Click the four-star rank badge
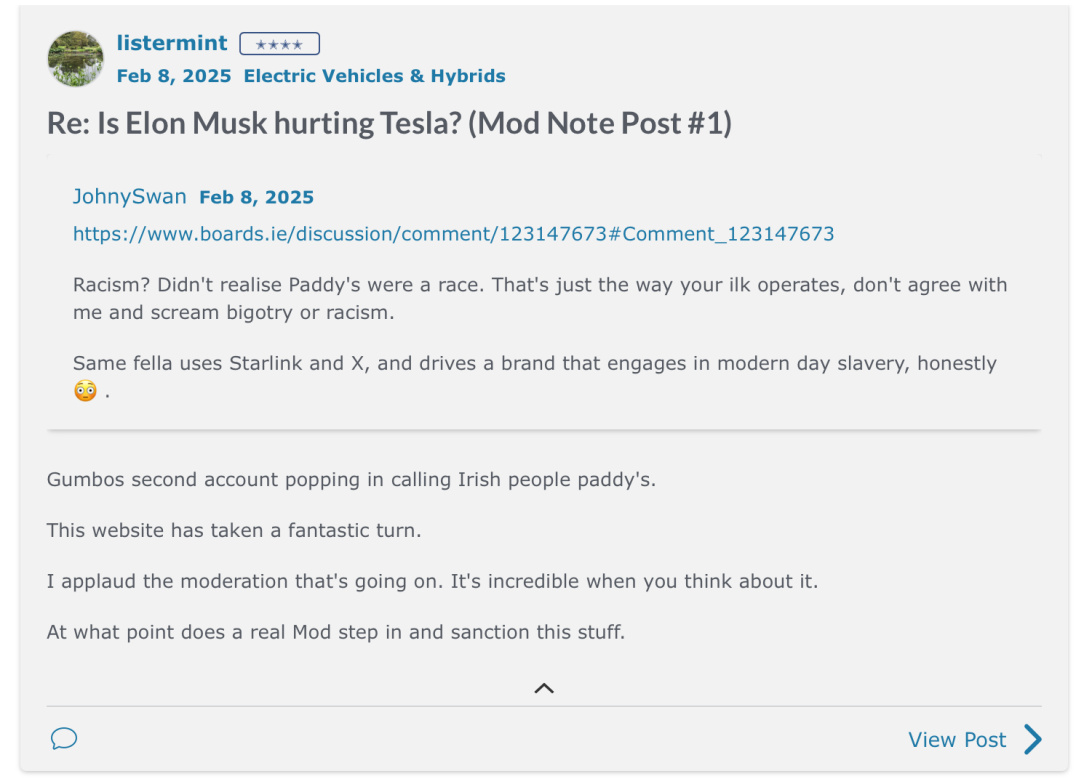 [279, 44]
